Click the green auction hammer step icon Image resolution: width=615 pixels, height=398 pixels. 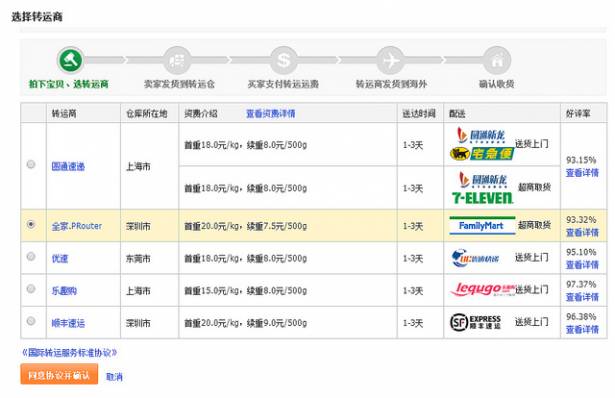pyautogui.click(x=71, y=60)
